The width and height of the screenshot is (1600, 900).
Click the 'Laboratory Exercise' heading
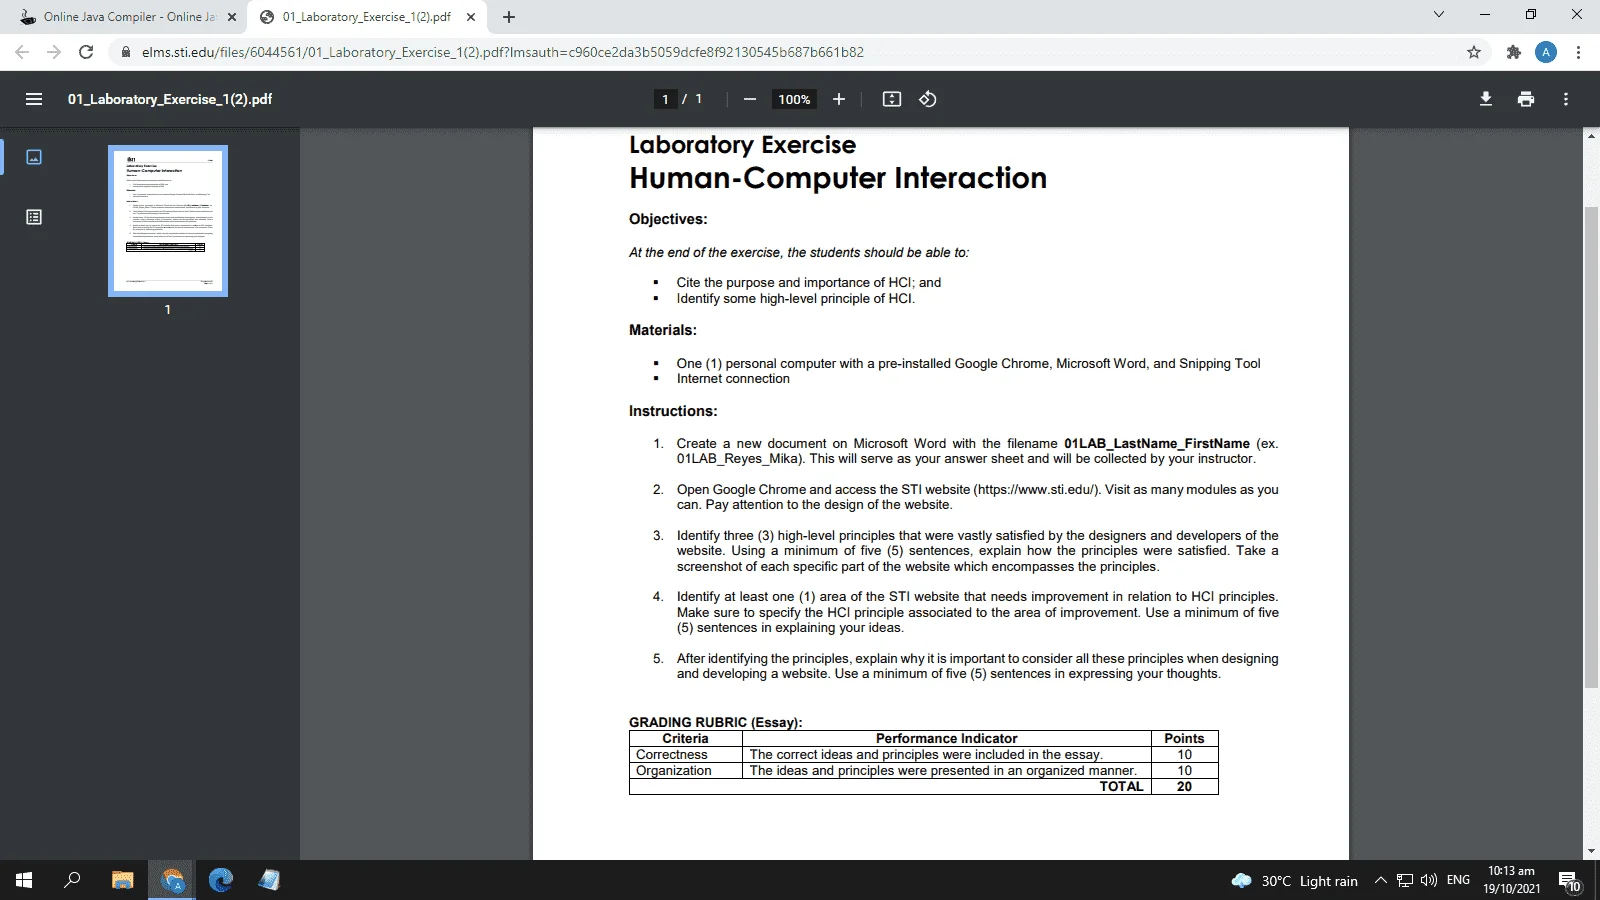tap(742, 145)
